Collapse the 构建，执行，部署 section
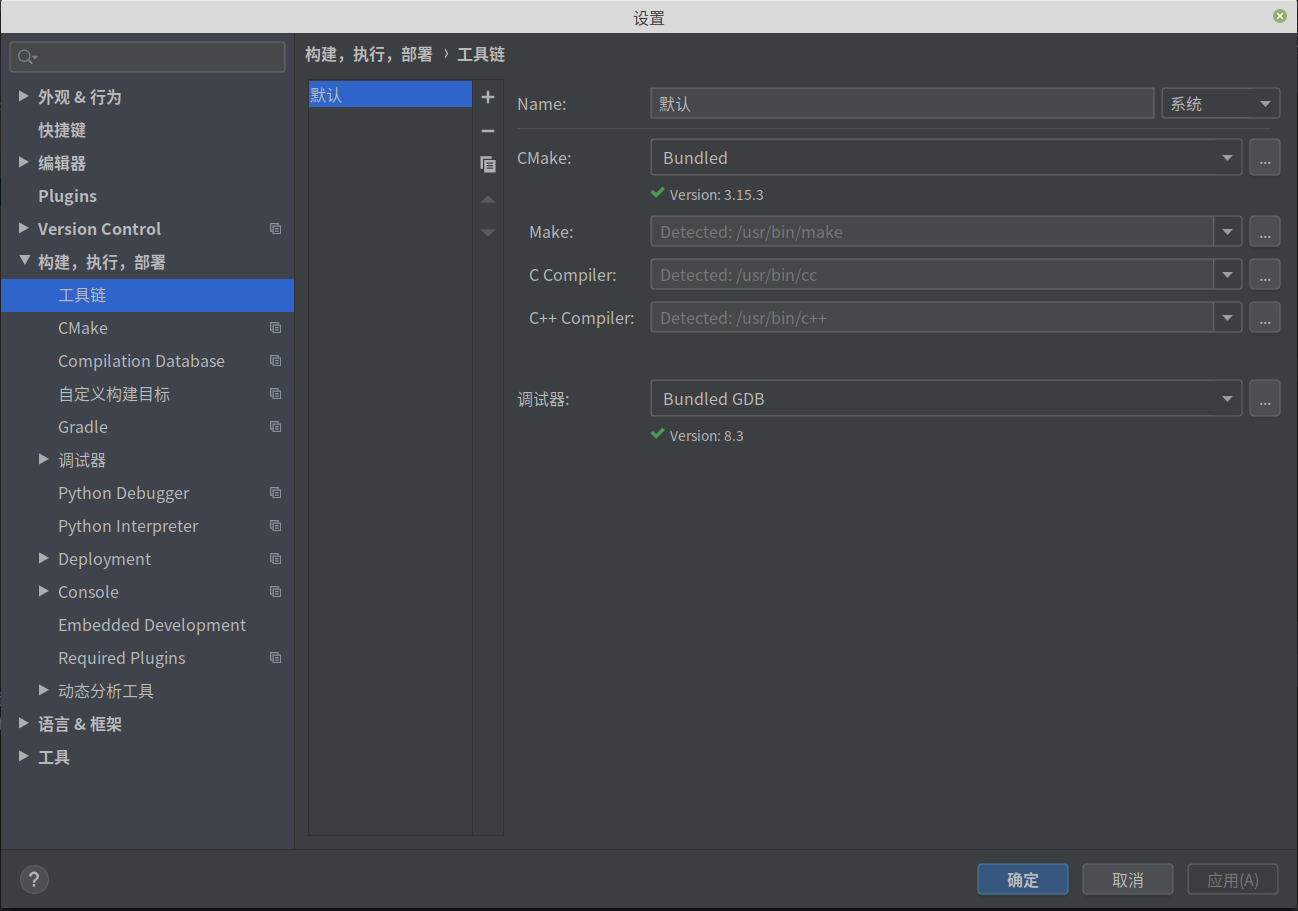1298x911 pixels. (24, 261)
